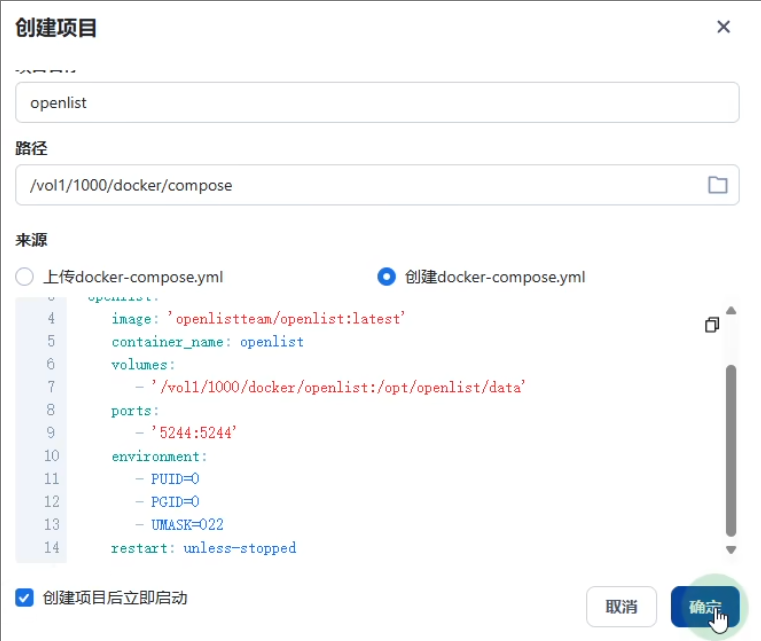Click the ports: line in editor
The height and width of the screenshot is (641, 761).
pos(135,411)
